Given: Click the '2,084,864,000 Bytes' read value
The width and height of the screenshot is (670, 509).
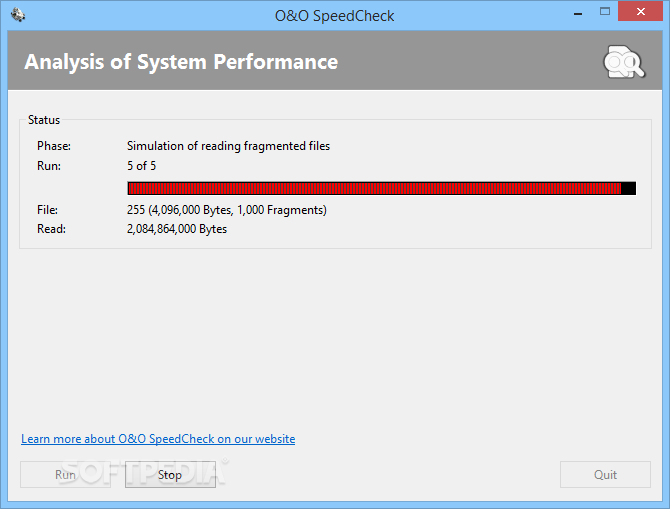Looking at the screenshot, I should (177, 229).
